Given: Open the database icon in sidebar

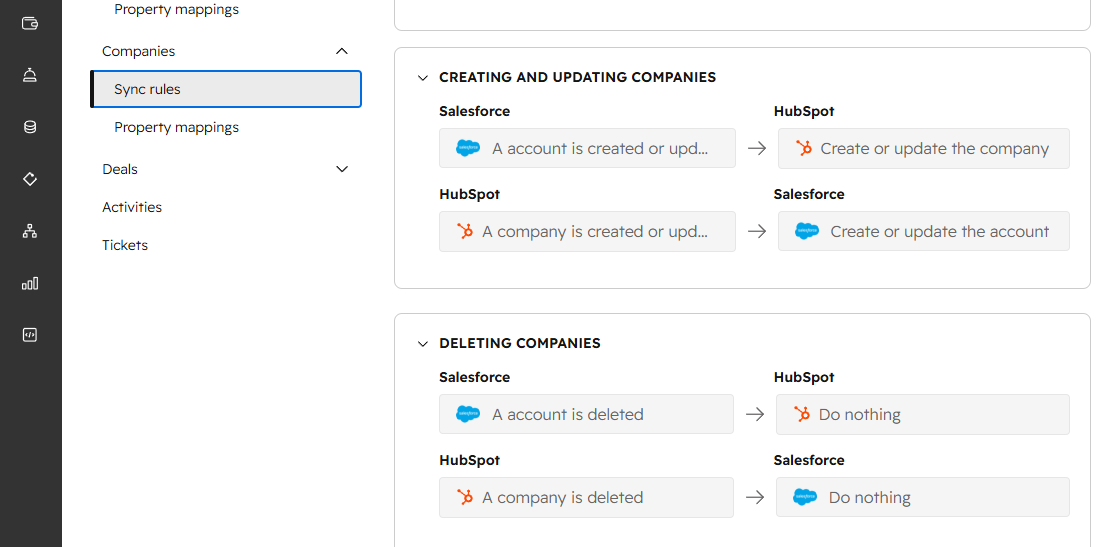Looking at the screenshot, I should click(29, 127).
